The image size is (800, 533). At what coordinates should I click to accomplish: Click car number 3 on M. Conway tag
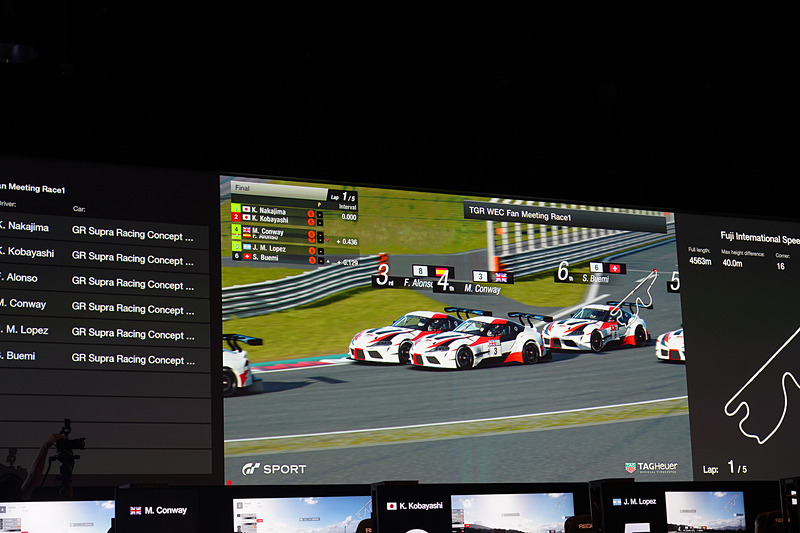(x=480, y=276)
